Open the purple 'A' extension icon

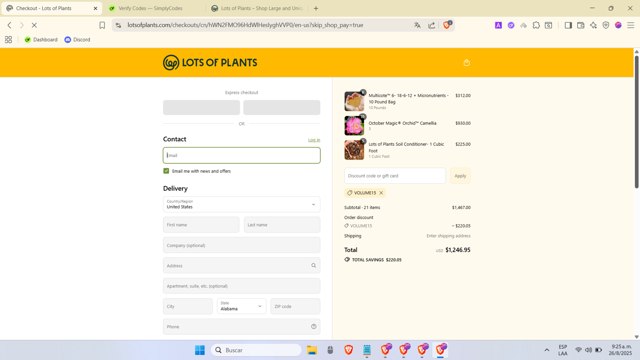click(x=498, y=25)
